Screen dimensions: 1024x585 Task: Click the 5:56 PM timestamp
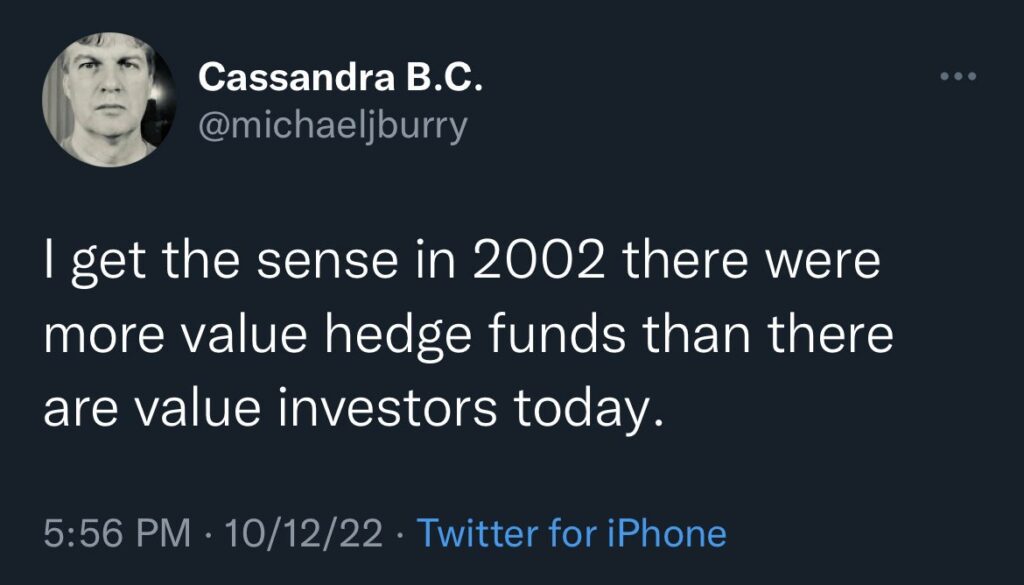[118, 532]
